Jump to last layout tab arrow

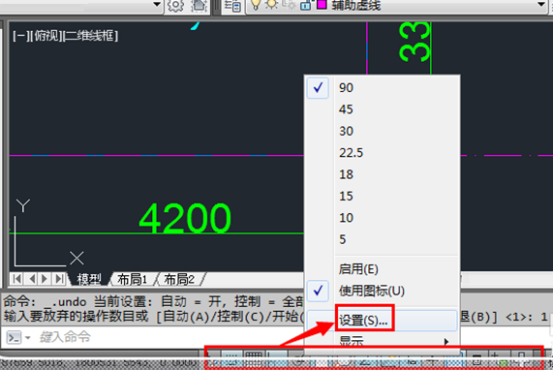pos(59,279)
